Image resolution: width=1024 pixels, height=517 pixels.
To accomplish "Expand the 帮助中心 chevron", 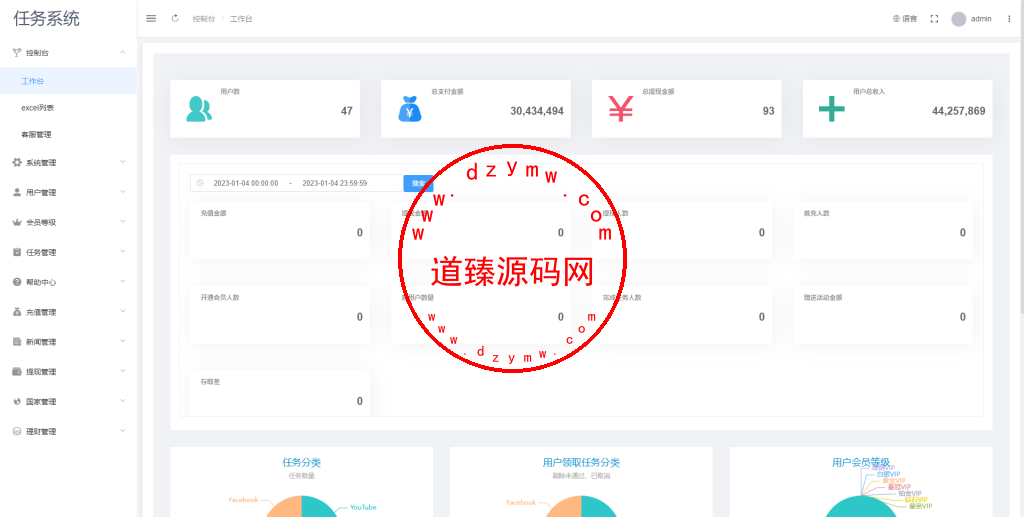I will point(123,281).
